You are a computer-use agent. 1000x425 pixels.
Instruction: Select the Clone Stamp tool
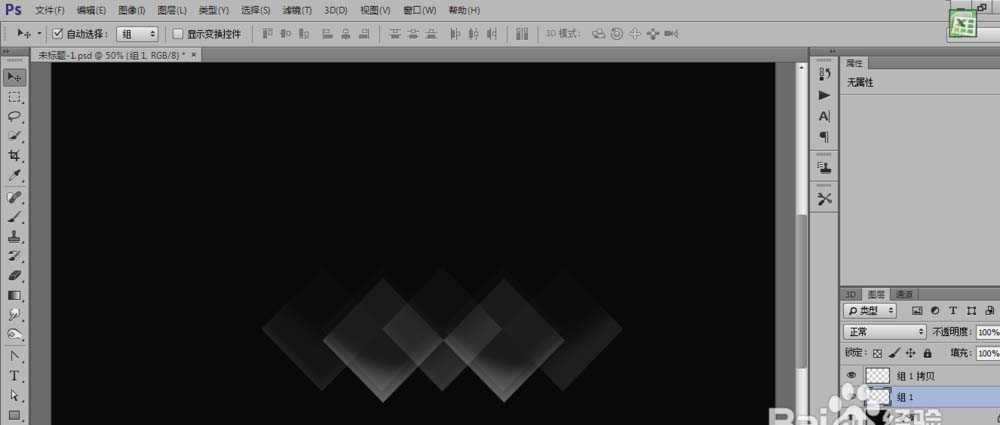pyautogui.click(x=15, y=237)
